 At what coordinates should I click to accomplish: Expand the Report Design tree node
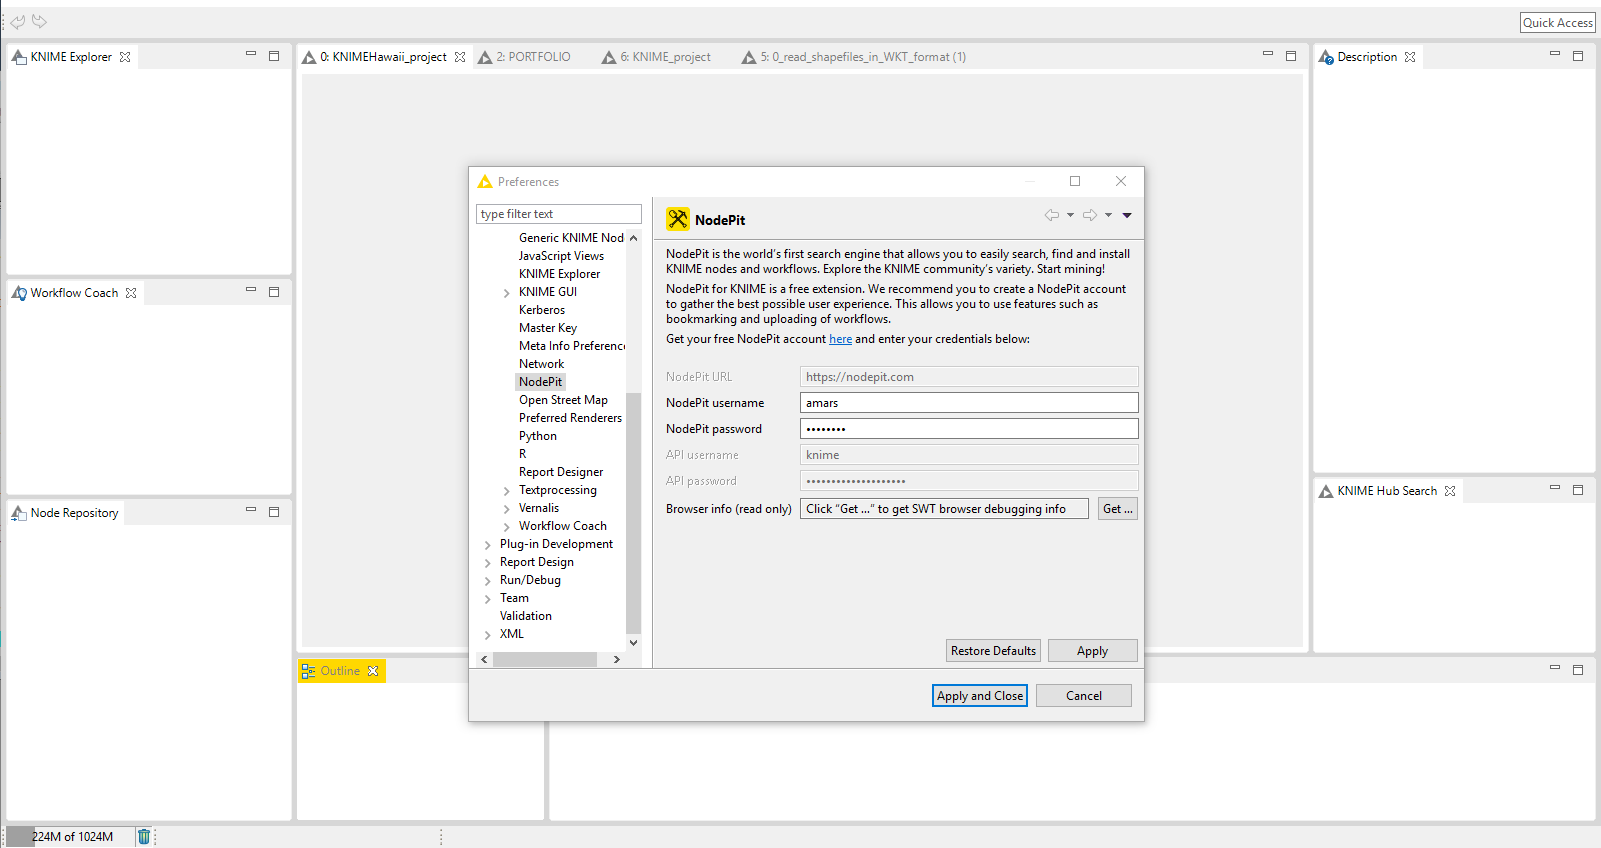coord(488,563)
